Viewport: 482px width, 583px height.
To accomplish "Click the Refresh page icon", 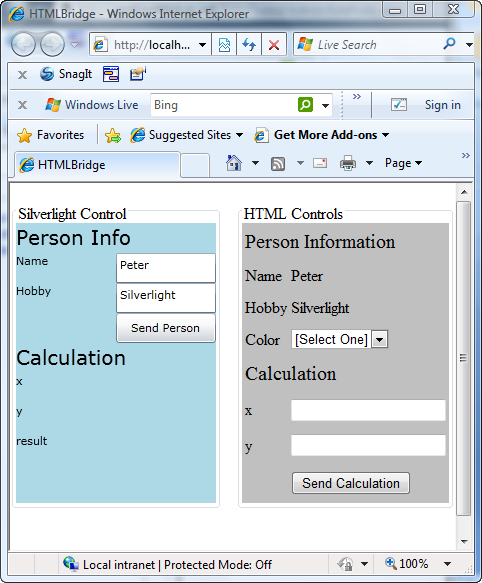I will coord(249,45).
